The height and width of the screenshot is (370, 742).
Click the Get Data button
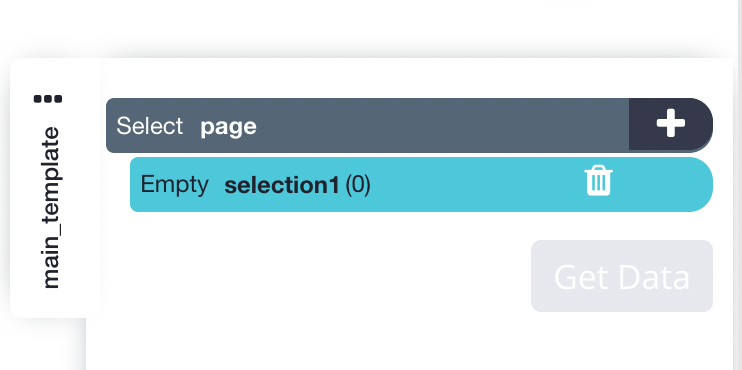[x=622, y=276]
